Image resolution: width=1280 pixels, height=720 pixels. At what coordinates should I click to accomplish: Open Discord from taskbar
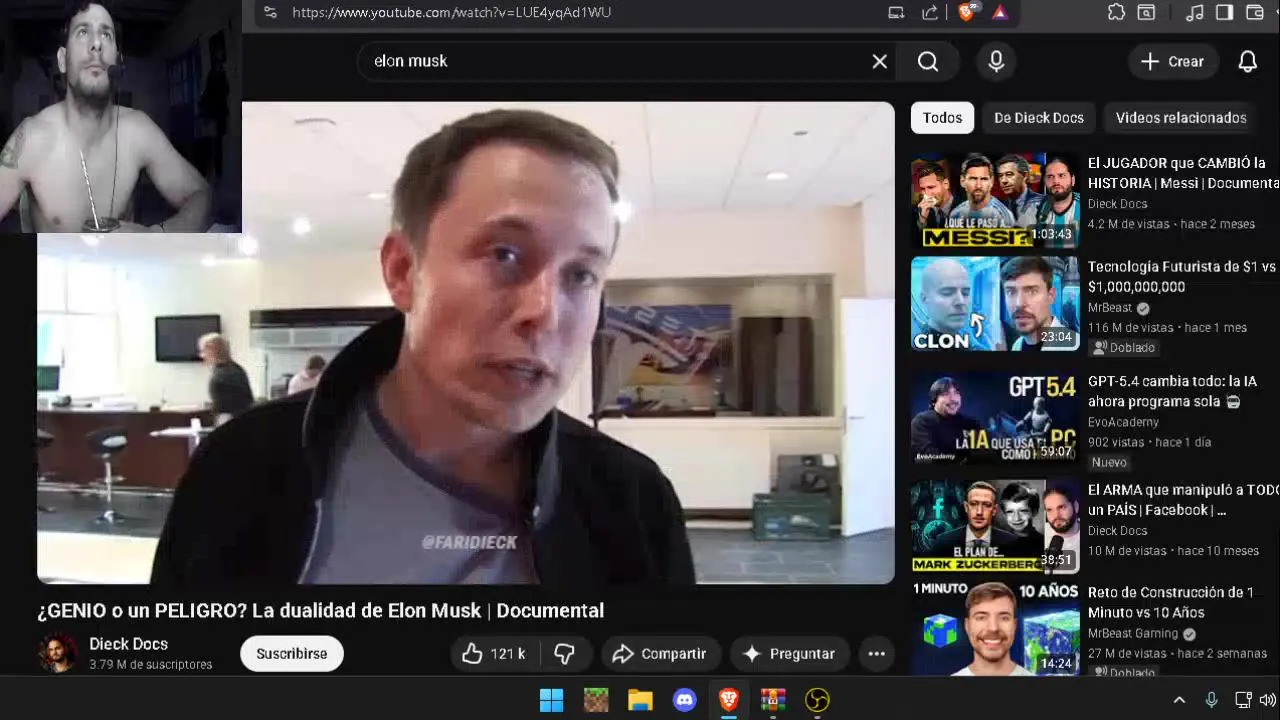click(685, 700)
